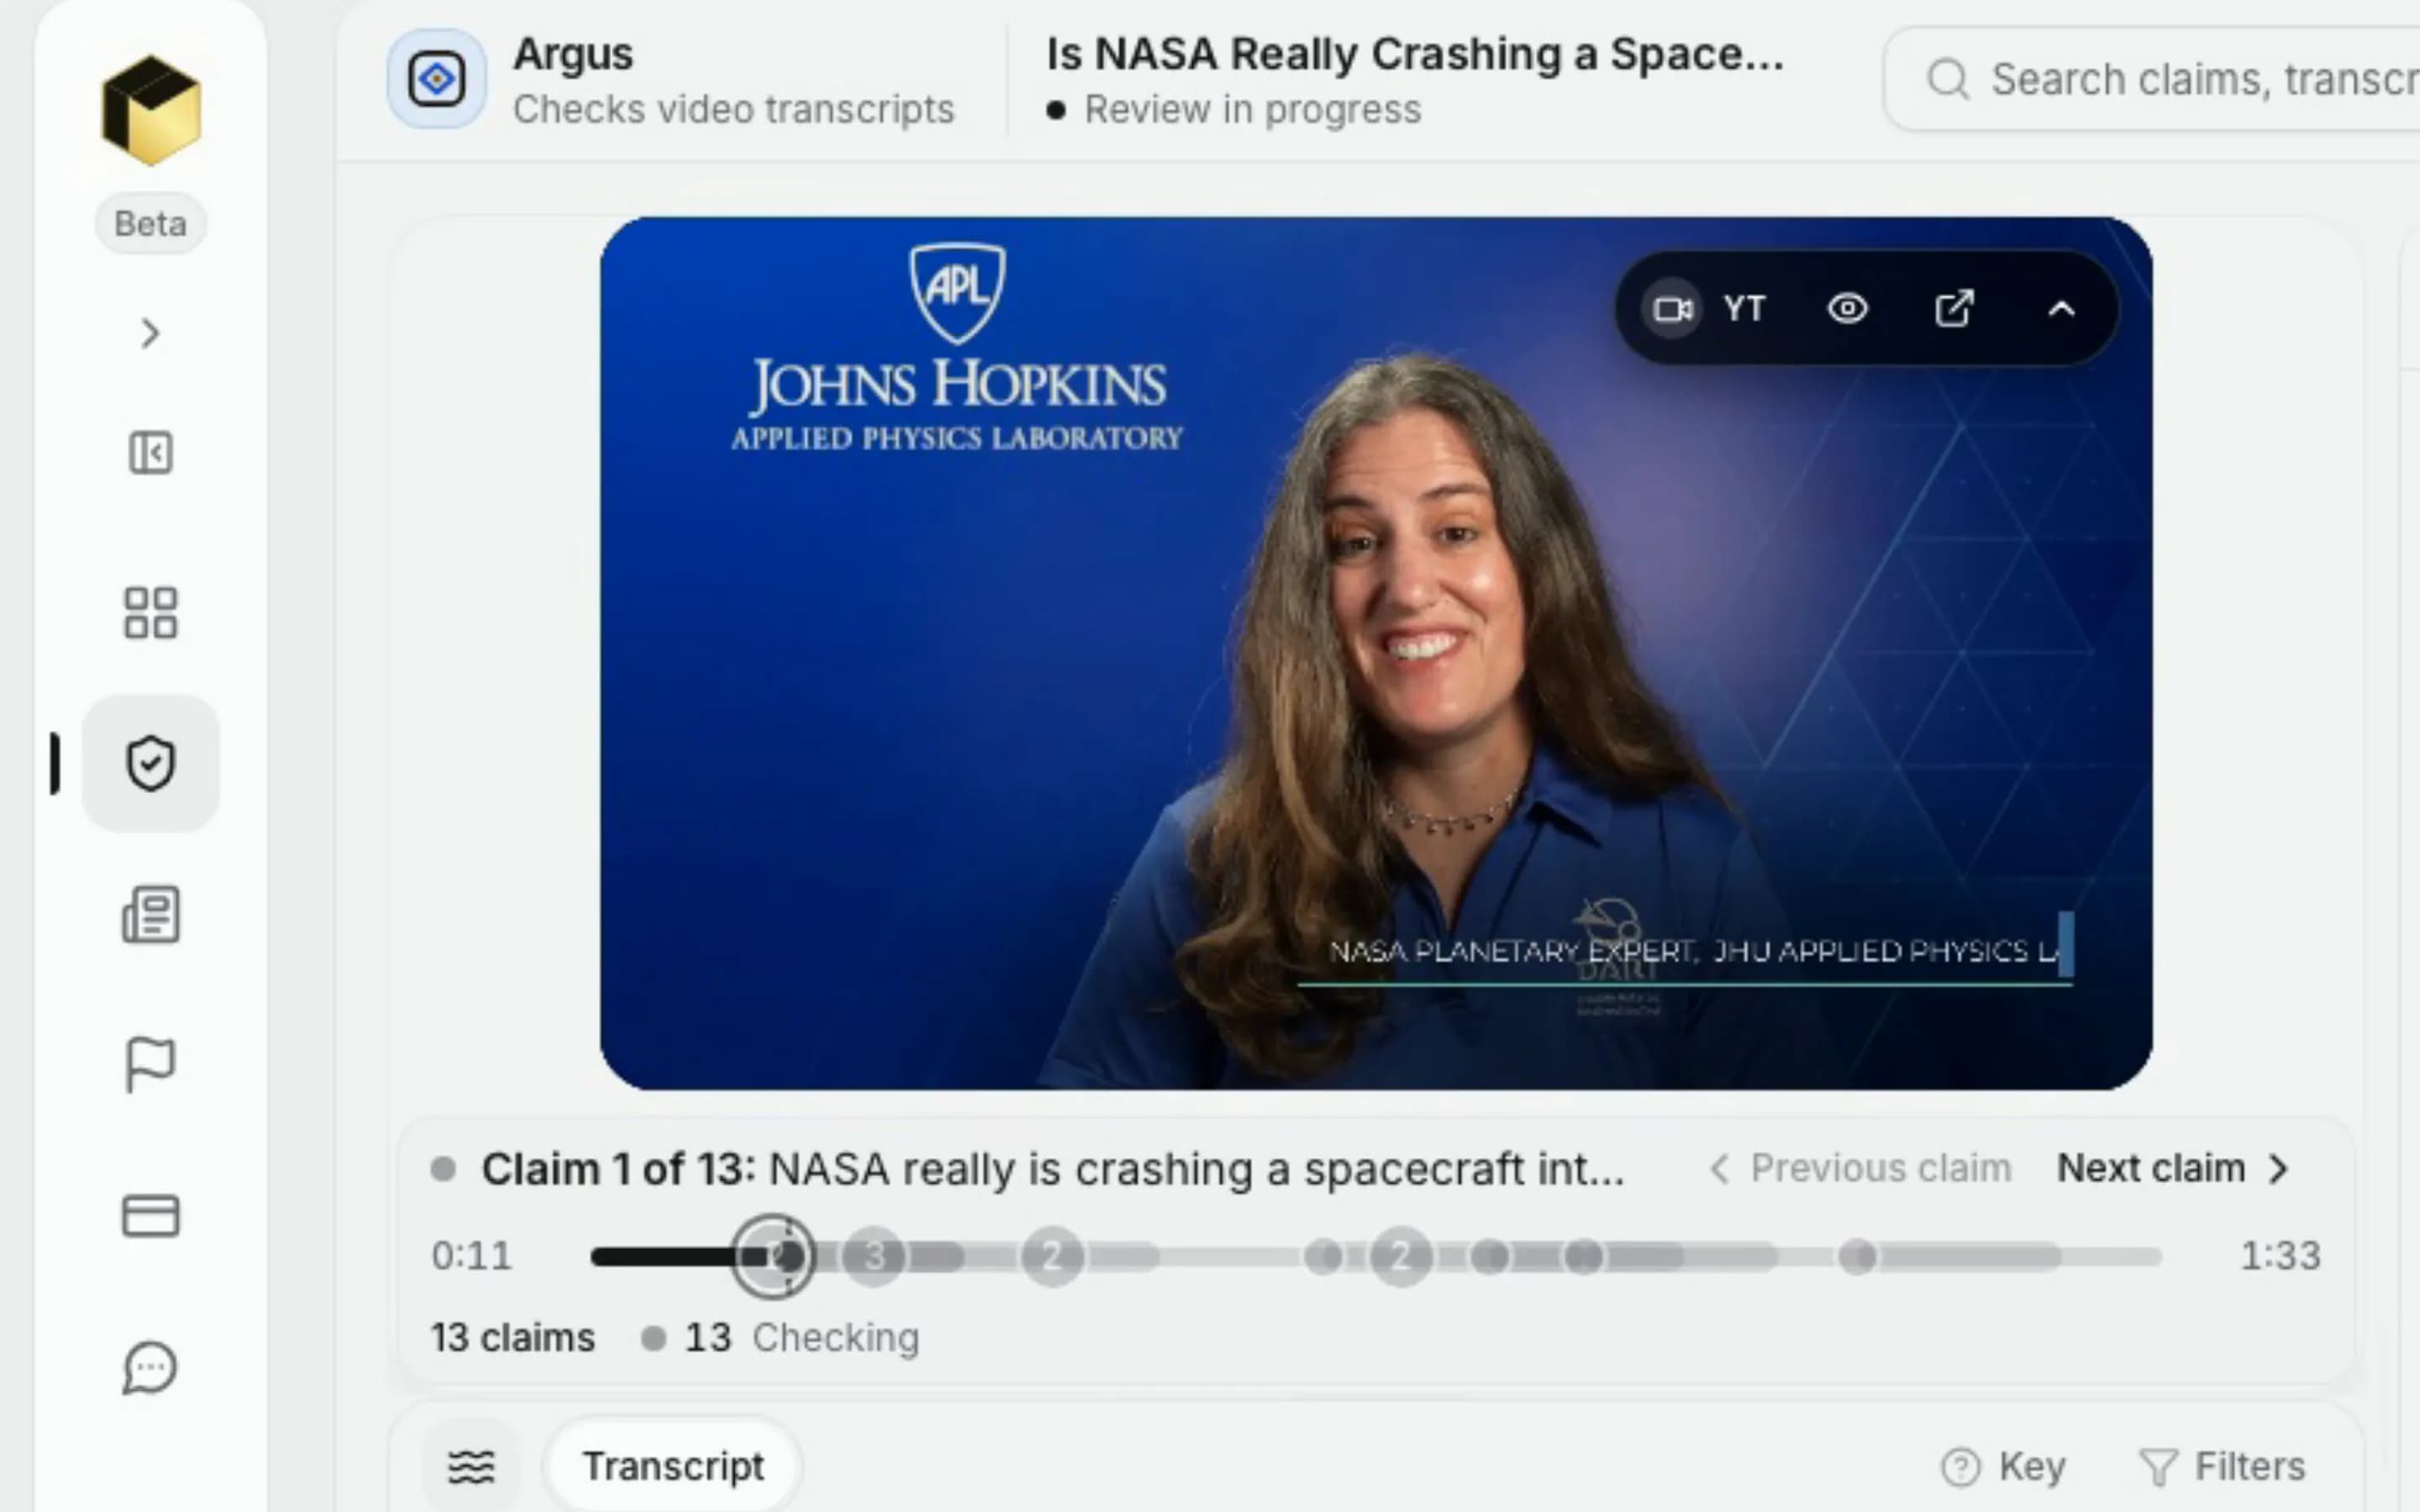Viewport: 2420px width, 1512px height.
Task: Click the Johns Hopkins video thumbnail
Action: (1376, 653)
